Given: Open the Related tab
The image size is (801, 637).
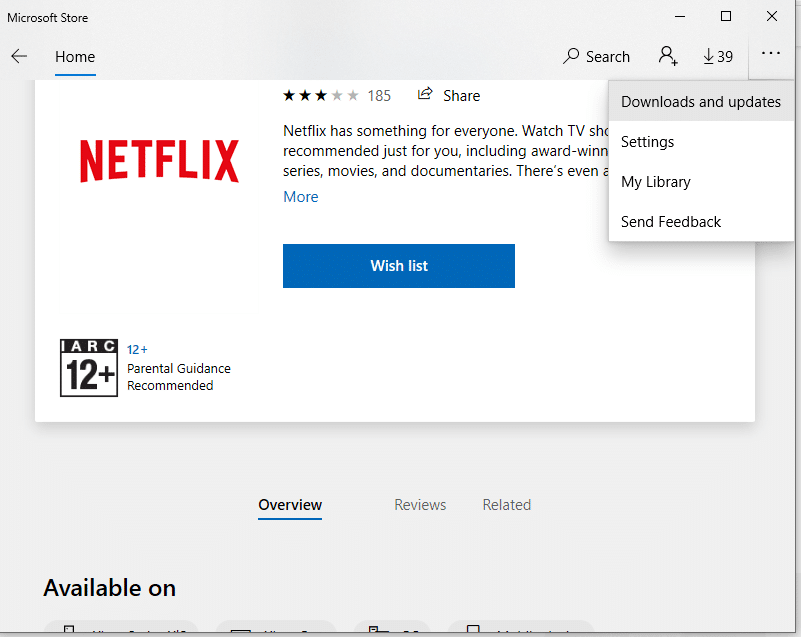Looking at the screenshot, I should coord(507,505).
